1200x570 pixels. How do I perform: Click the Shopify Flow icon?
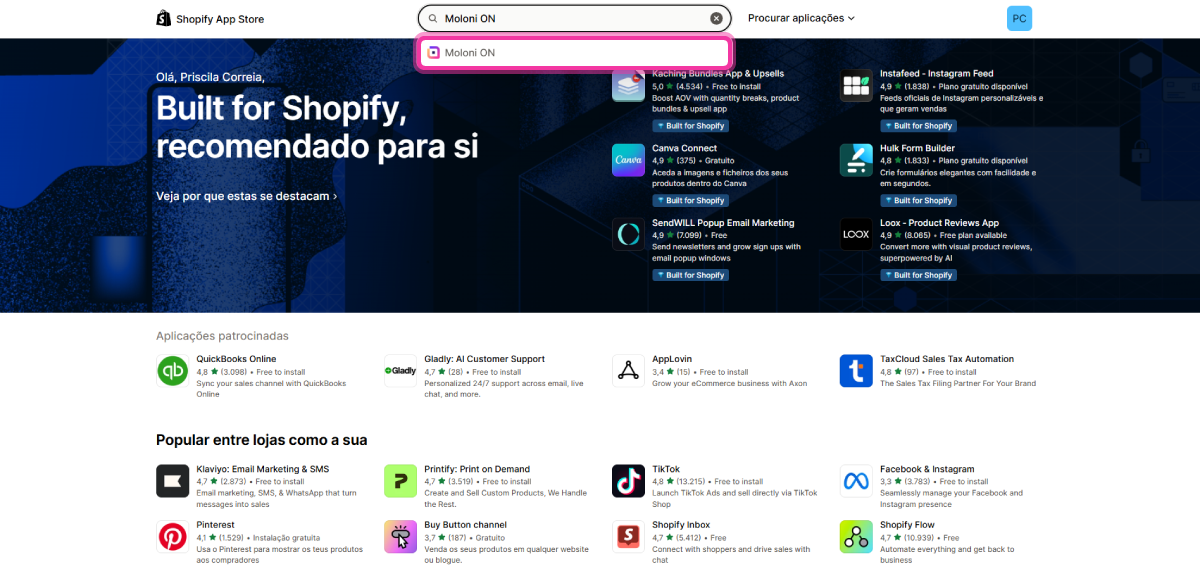click(856, 537)
